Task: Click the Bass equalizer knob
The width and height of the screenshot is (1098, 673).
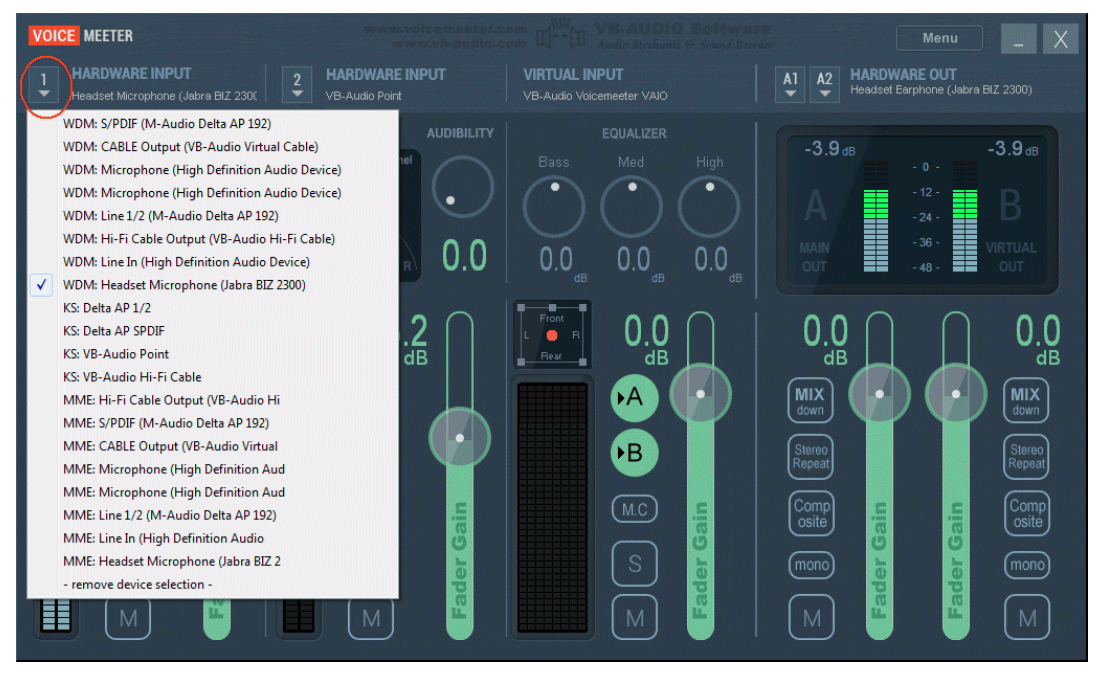Action: pos(554,207)
